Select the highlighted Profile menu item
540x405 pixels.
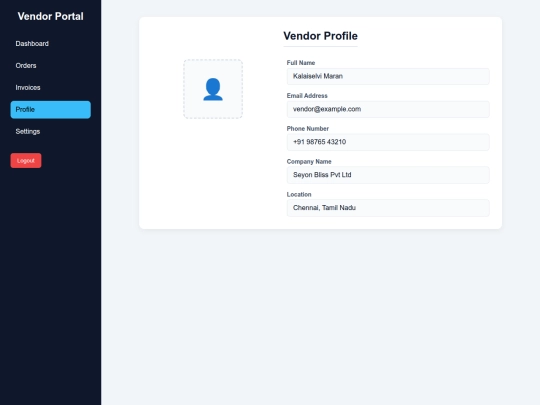tap(50, 110)
